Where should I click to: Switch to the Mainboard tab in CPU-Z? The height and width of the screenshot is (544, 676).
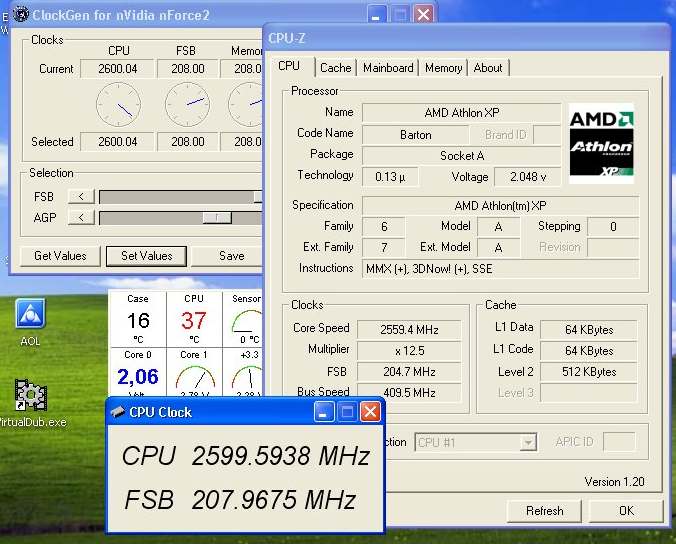(388, 68)
